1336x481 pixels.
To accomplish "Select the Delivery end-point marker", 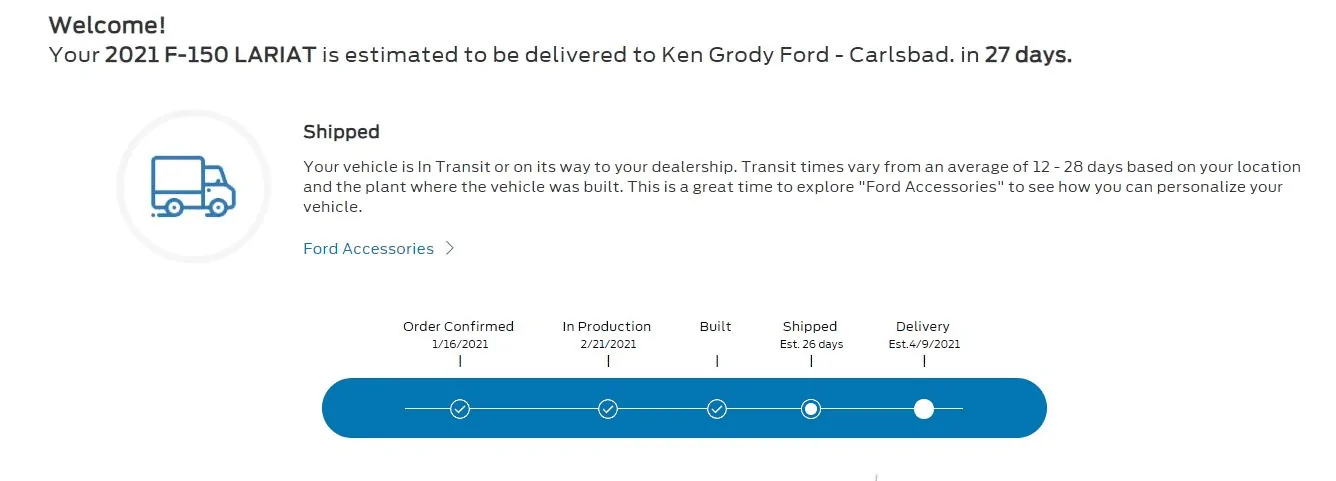I will pyautogui.click(x=924, y=408).
